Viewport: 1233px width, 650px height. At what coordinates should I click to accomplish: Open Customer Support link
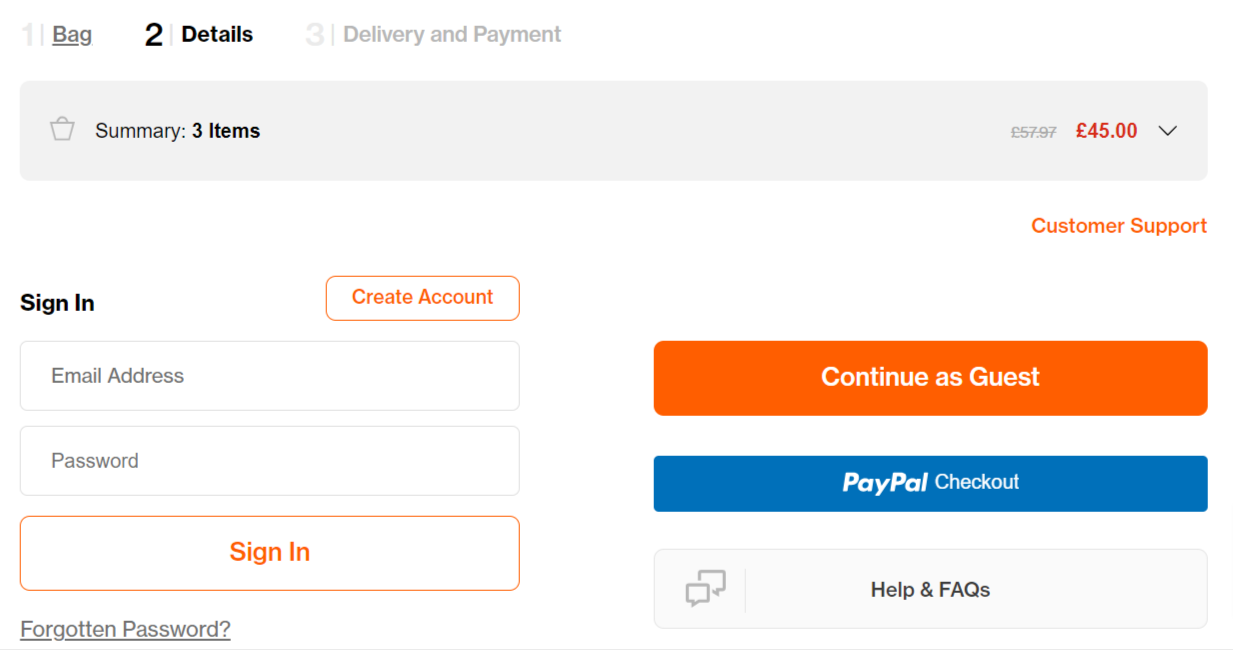pyautogui.click(x=1118, y=226)
